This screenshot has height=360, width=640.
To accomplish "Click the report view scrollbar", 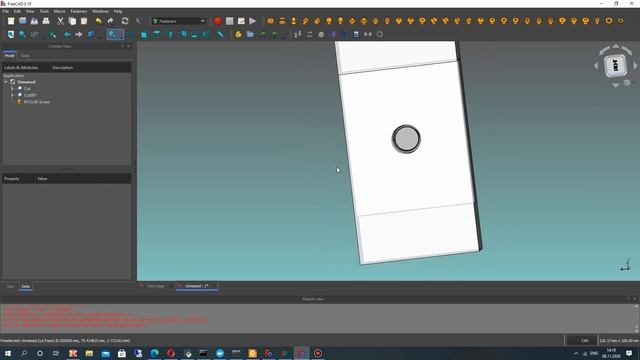I will click(636, 318).
